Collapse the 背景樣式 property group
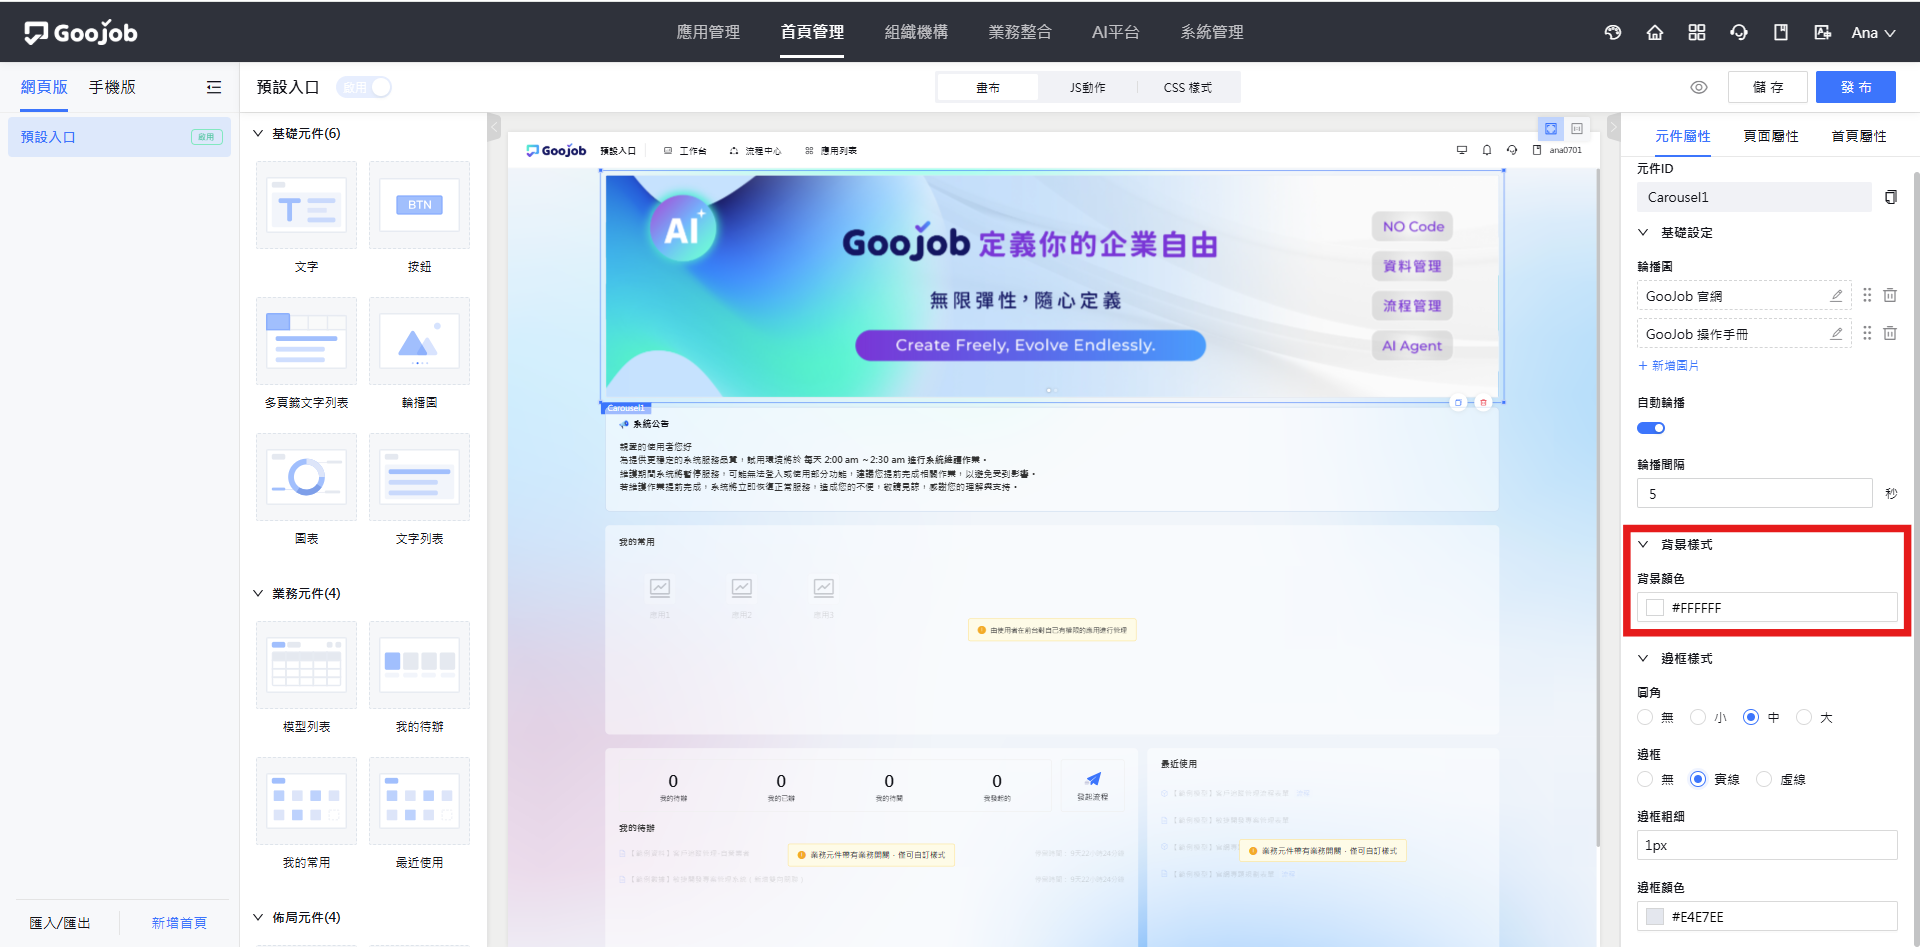The image size is (1920, 947). click(x=1643, y=544)
